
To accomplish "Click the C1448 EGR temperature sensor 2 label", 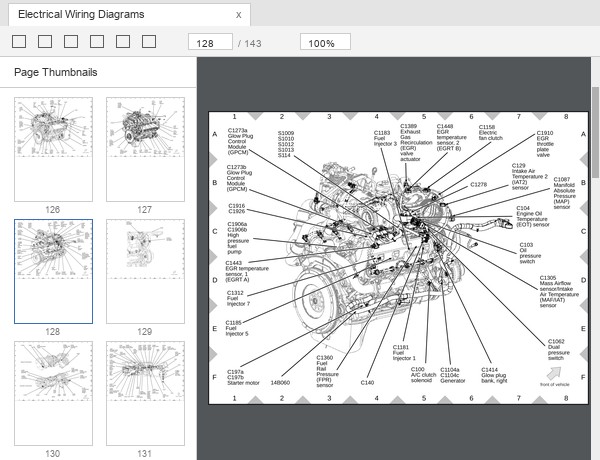I will (x=452, y=137).
